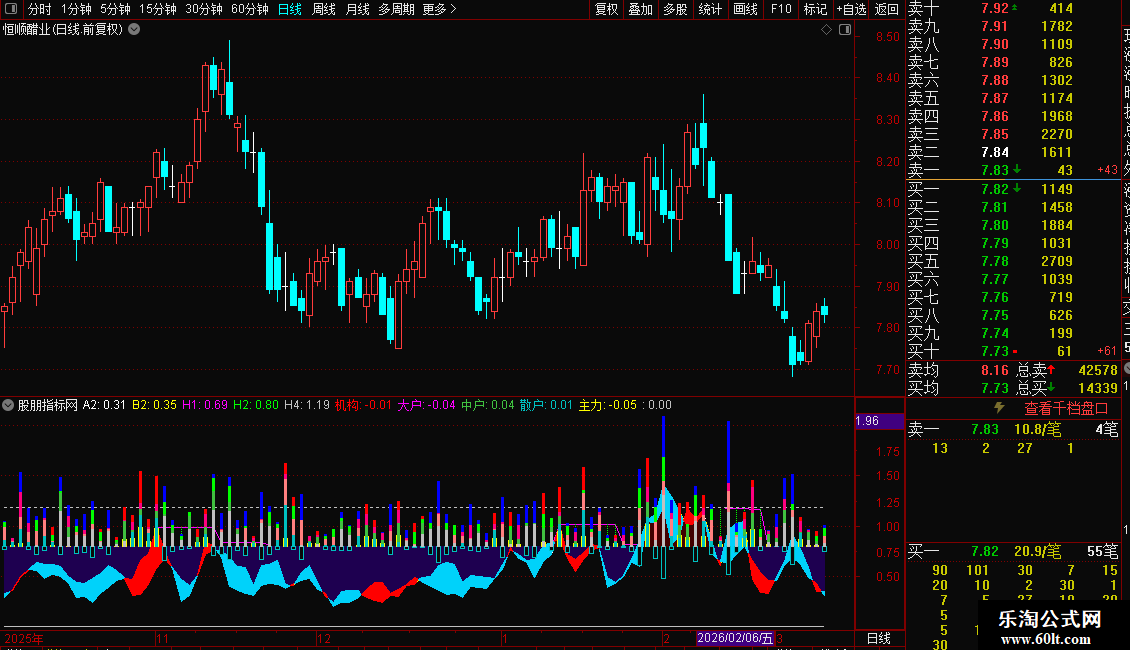
Task: Click the 买一 20.9/笔 detail row
Action: (x=1013, y=551)
